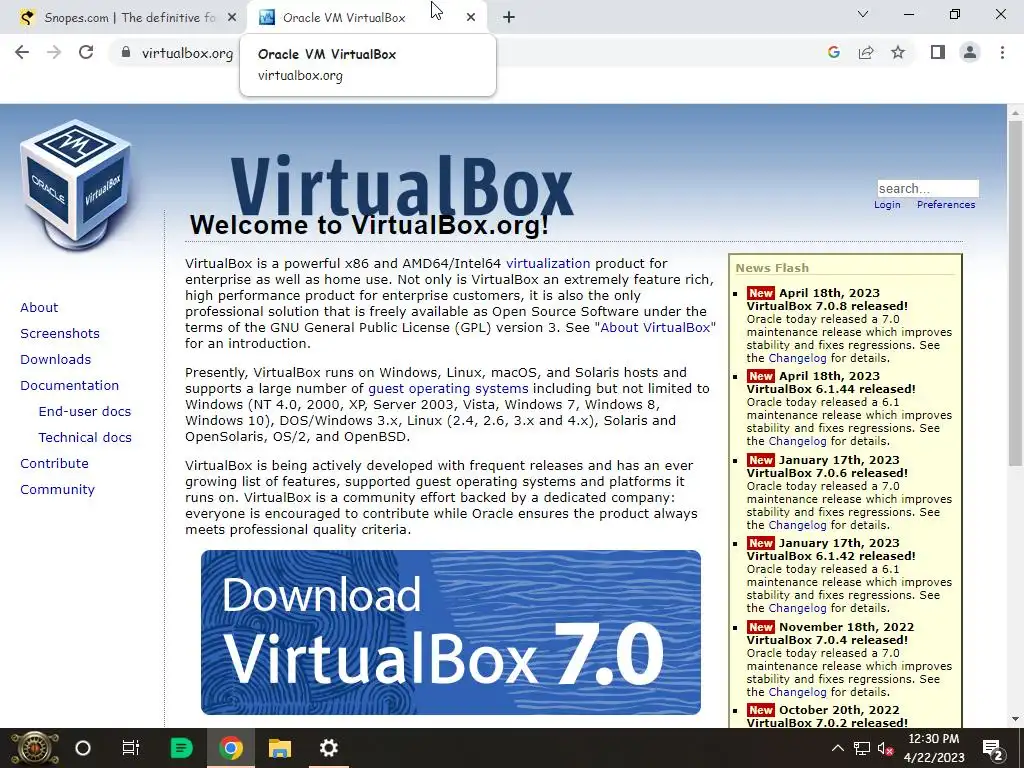Open Settings gear on taskbar
The width and height of the screenshot is (1024, 768).
[x=328, y=748]
